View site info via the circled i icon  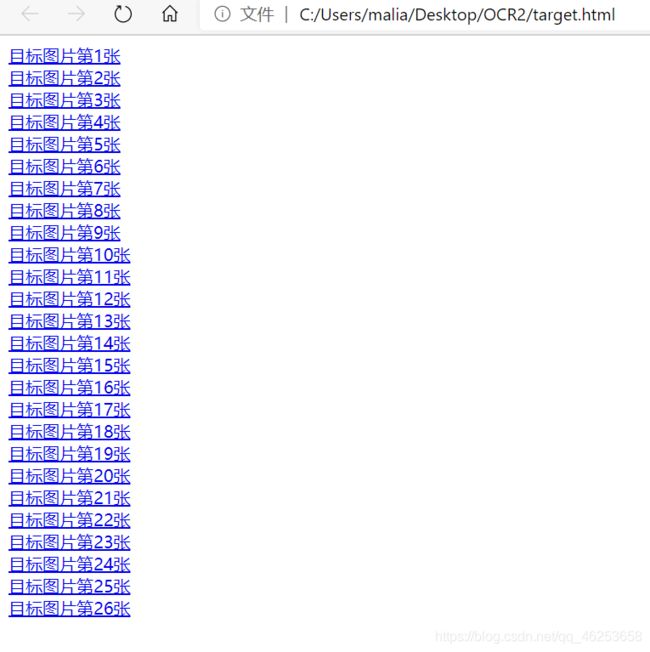(222, 14)
